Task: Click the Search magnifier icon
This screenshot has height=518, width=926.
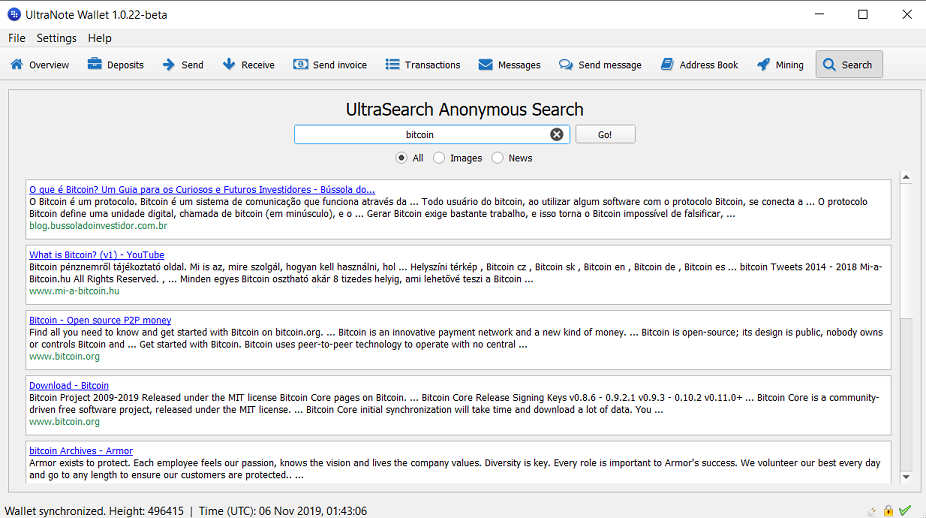Action: pyautogui.click(x=829, y=64)
